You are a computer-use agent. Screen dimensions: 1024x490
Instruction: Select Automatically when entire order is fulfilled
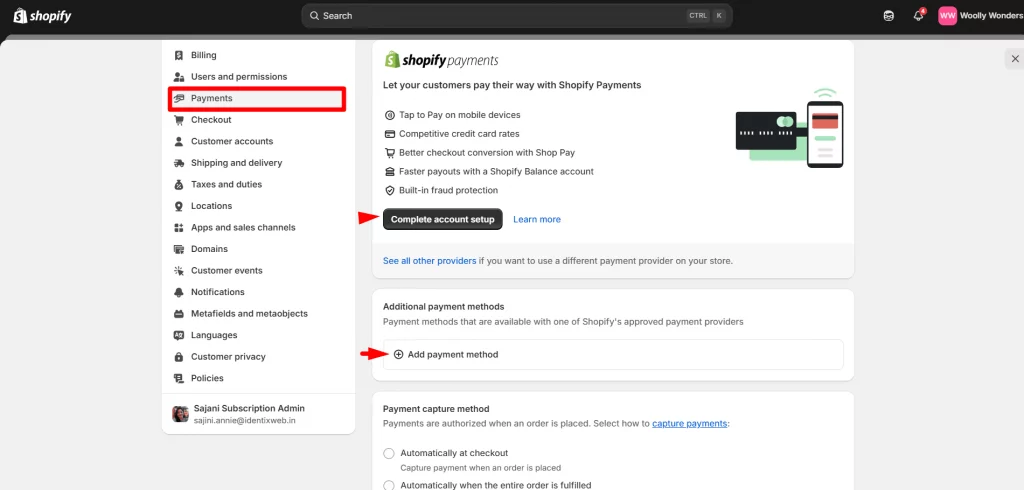coord(389,485)
